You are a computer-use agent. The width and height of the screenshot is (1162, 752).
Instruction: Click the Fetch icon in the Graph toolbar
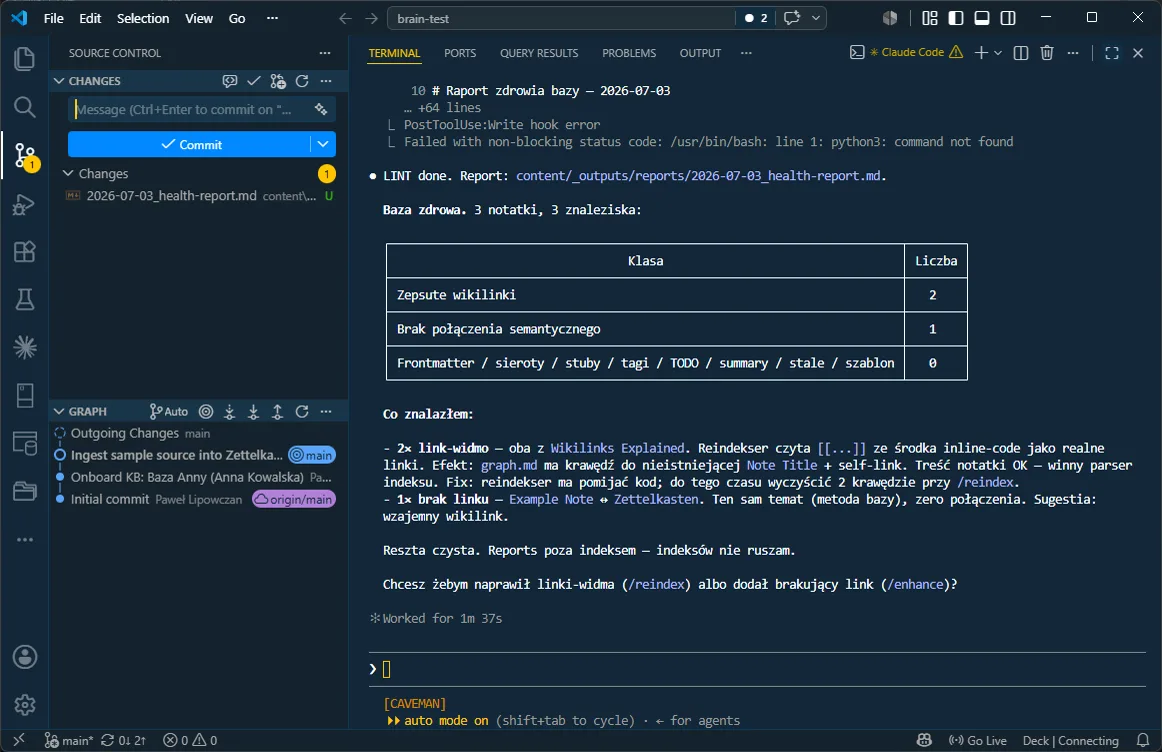click(x=230, y=412)
